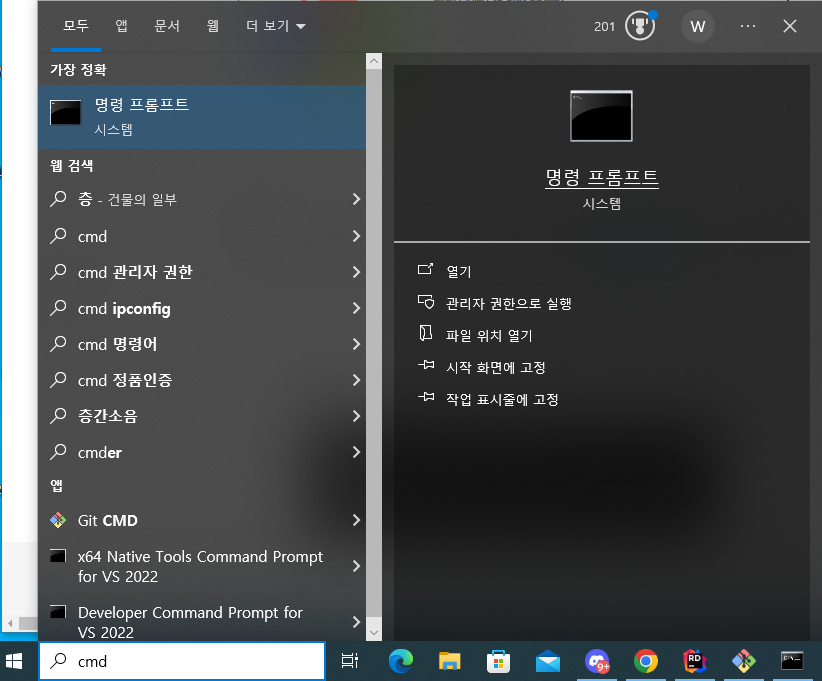Open the Mail app from the taskbar
Image resolution: width=822 pixels, height=681 pixels.
(547, 661)
